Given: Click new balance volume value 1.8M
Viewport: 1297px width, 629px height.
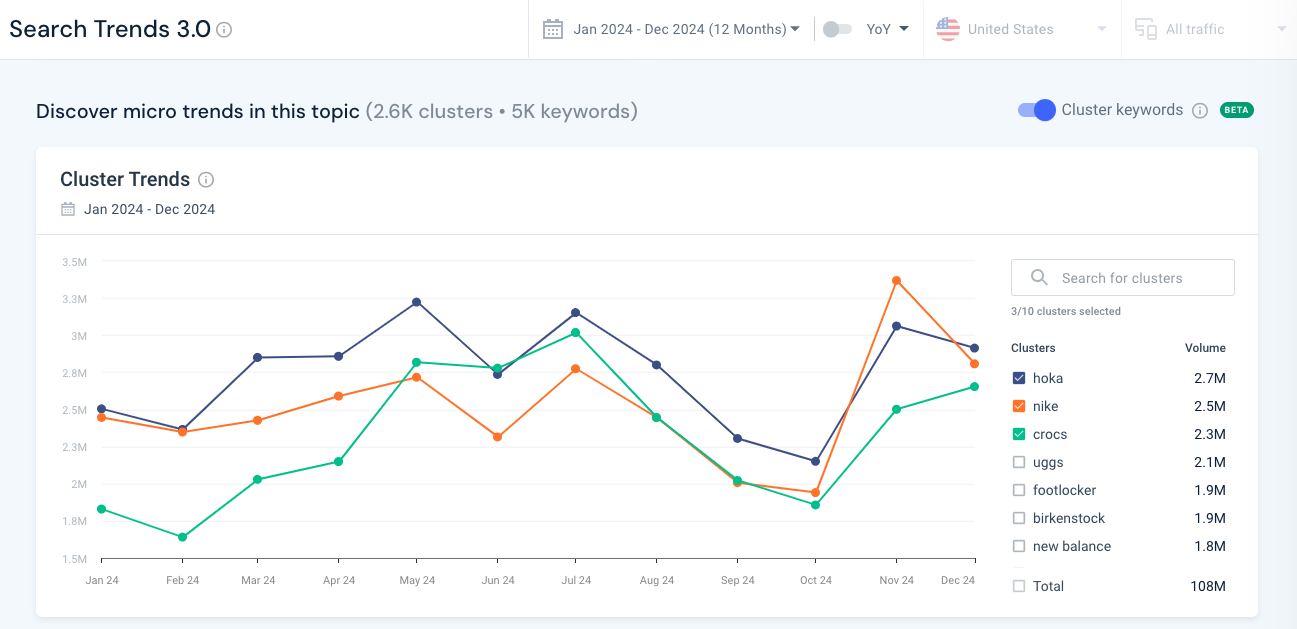Looking at the screenshot, I should [1209, 546].
